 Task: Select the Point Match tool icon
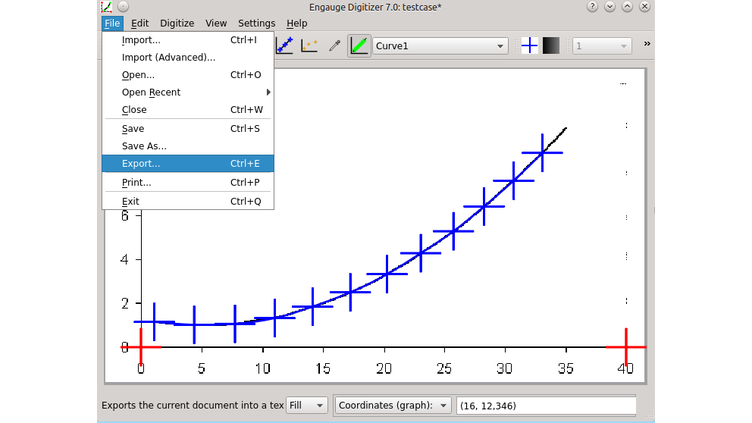pyautogui.click(x=310, y=46)
